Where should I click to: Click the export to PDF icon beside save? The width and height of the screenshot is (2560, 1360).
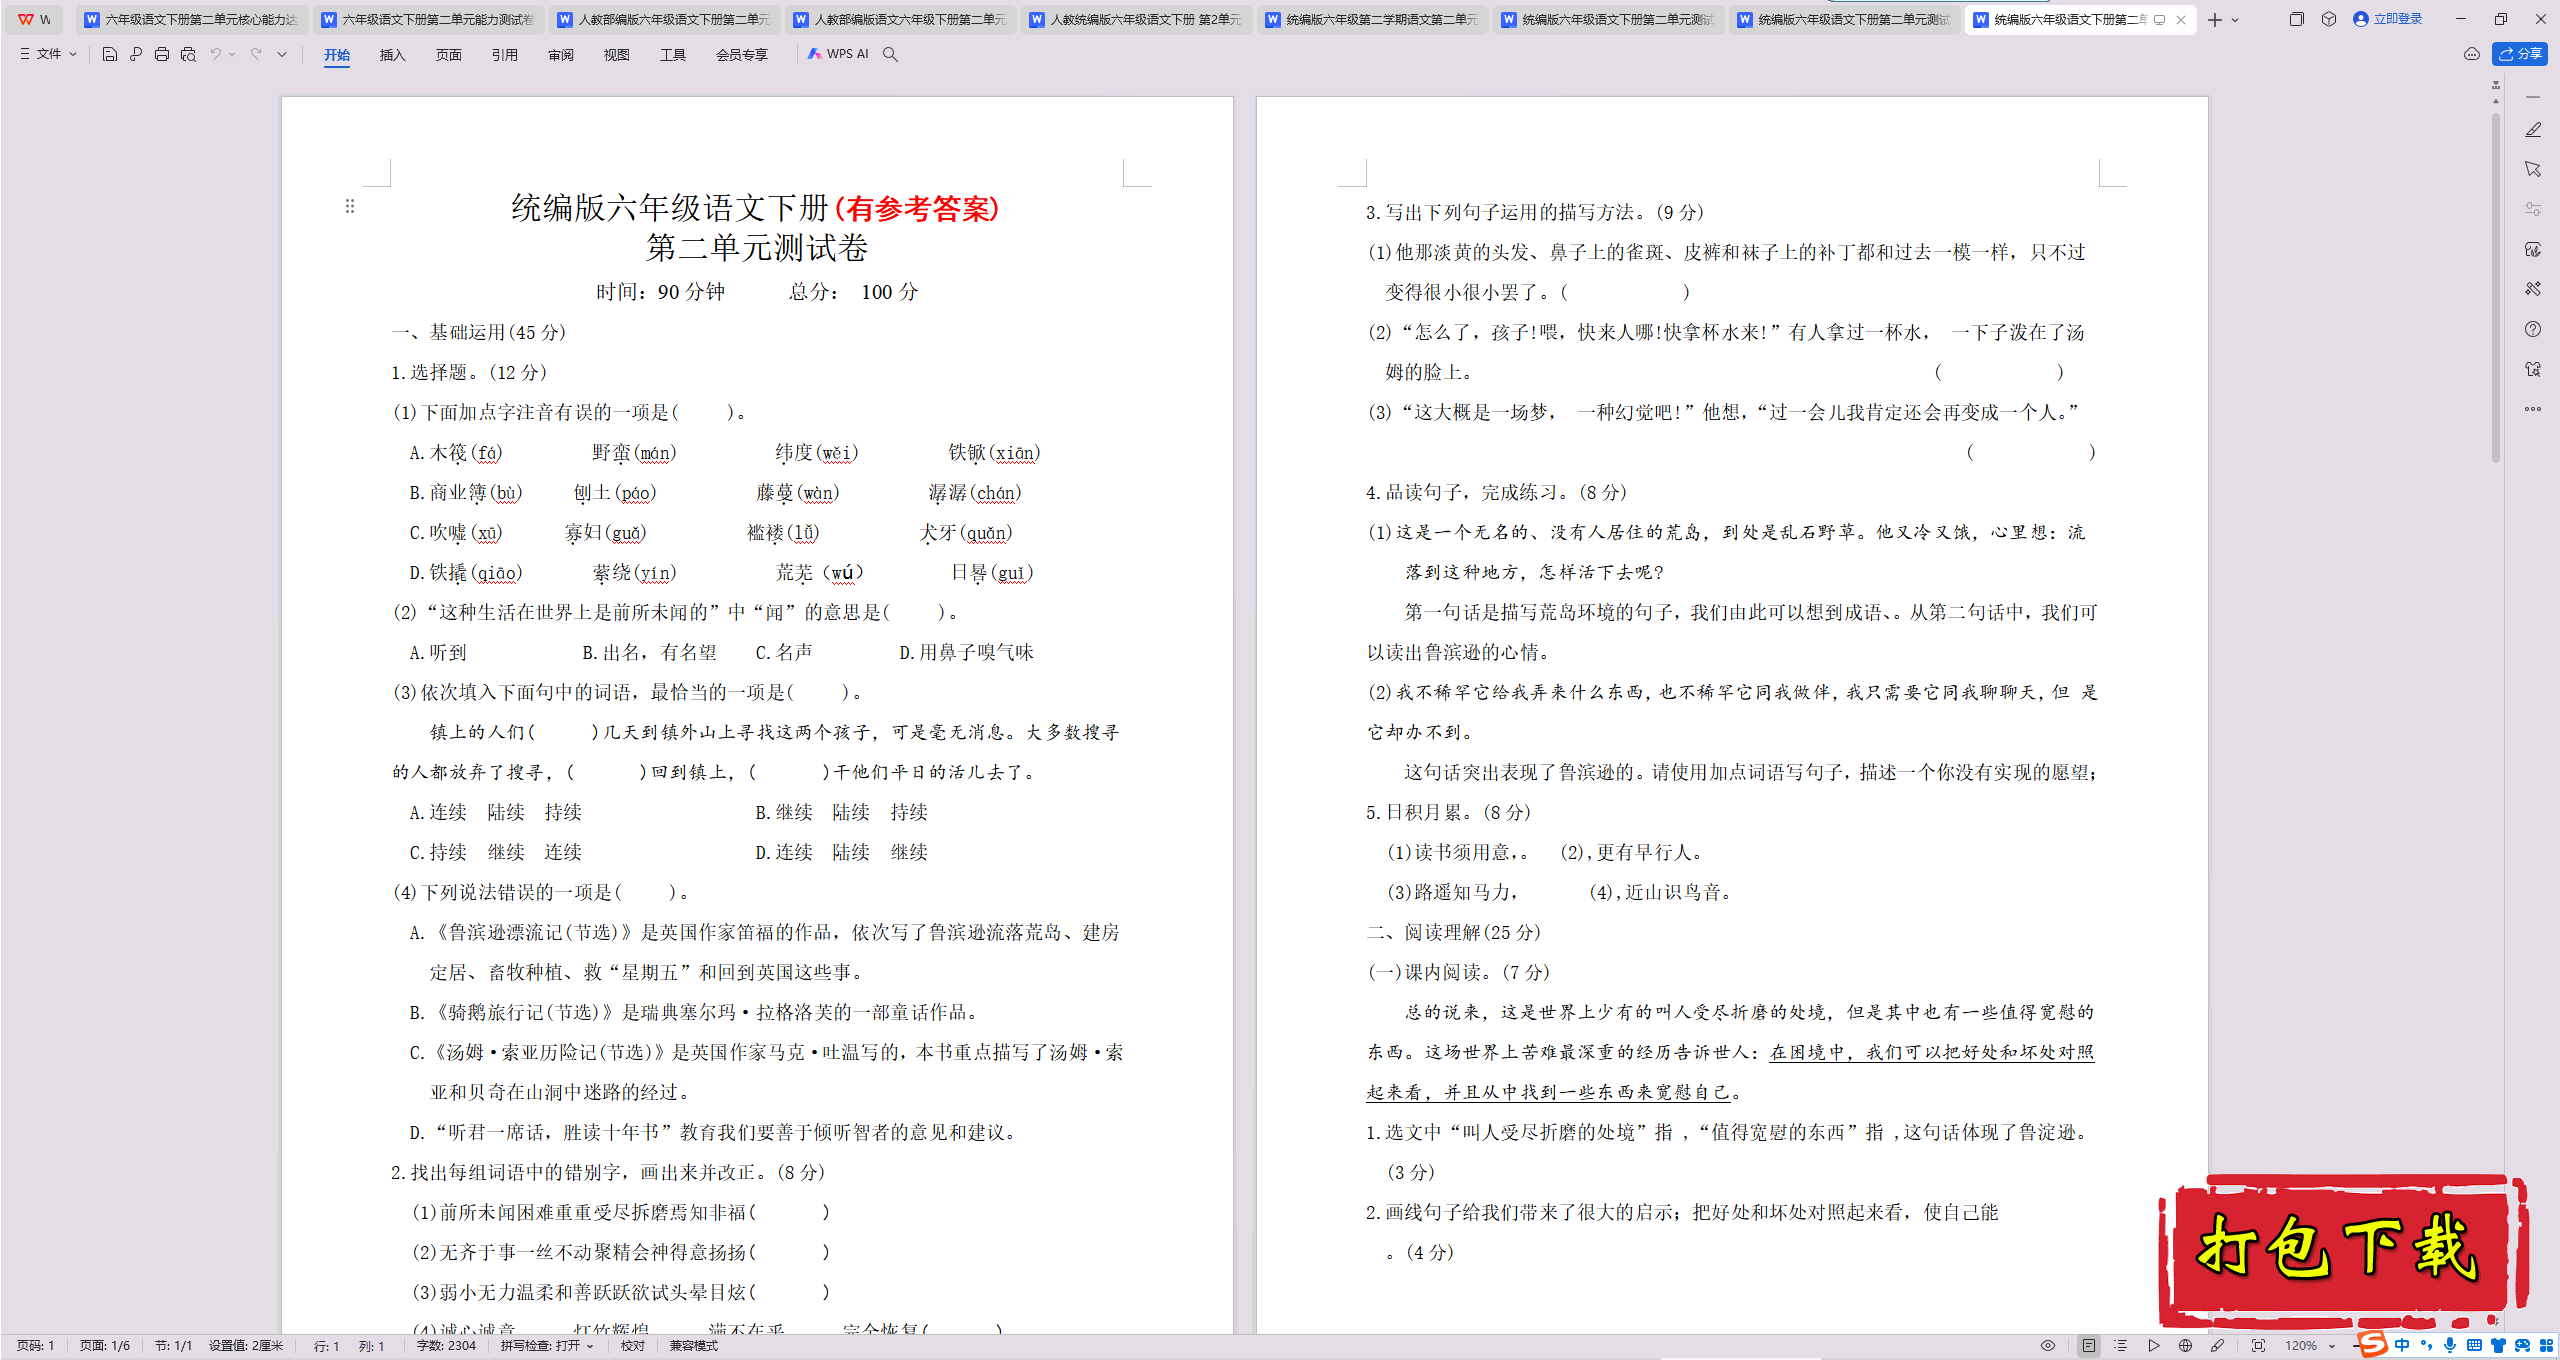tap(136, 54)
